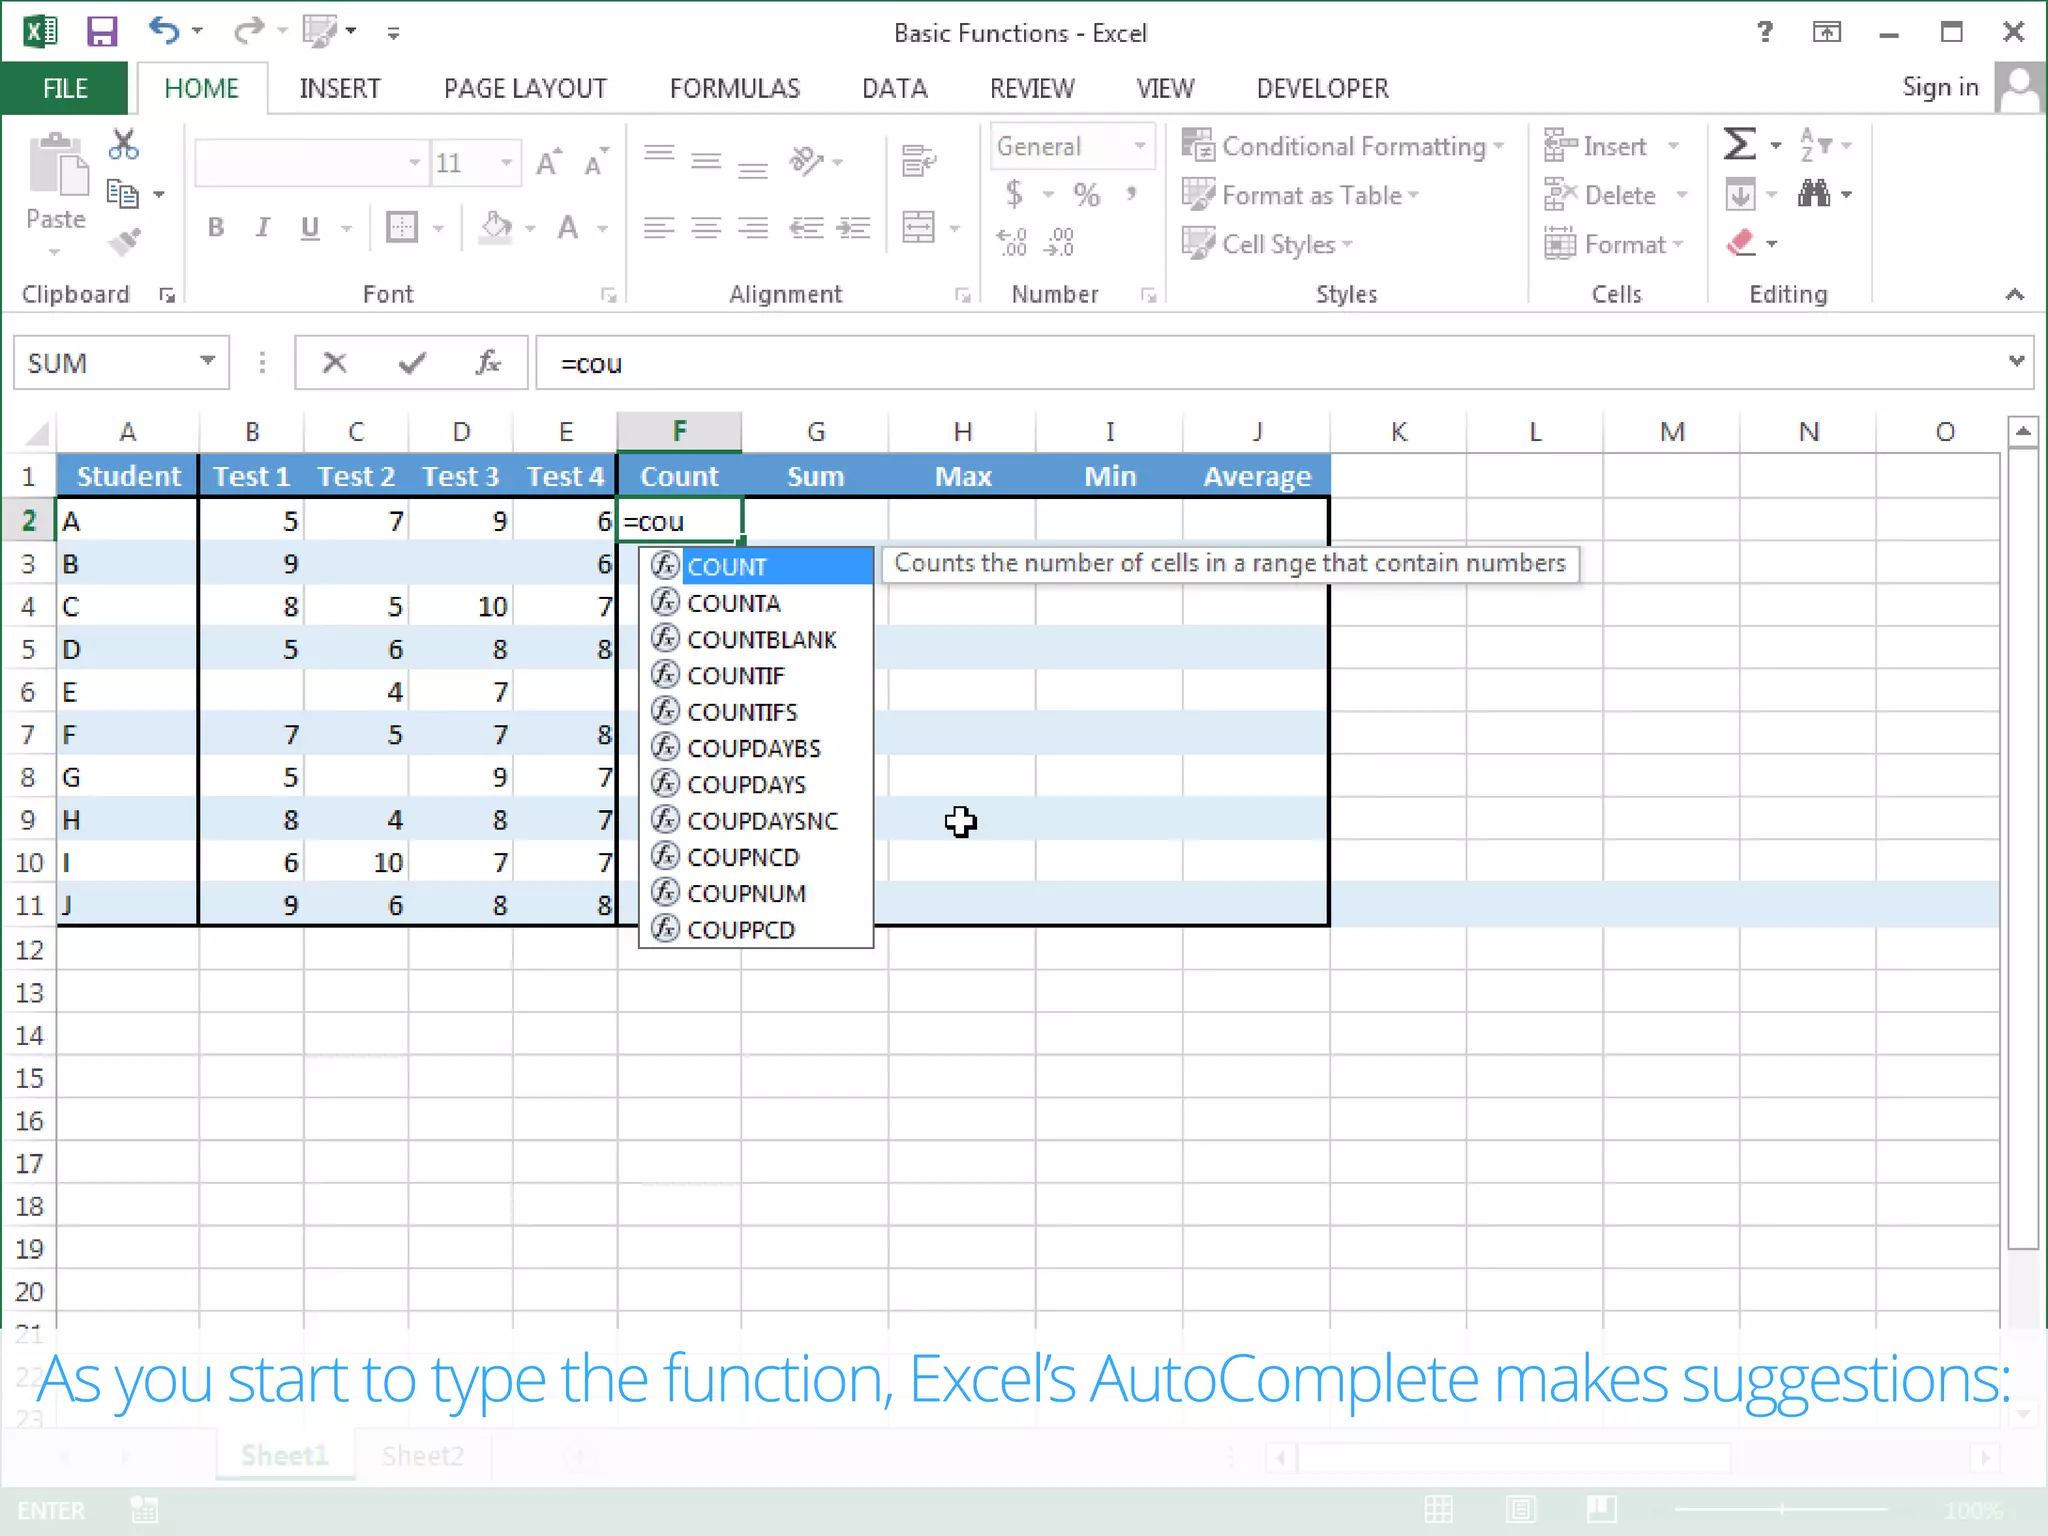
Task: Click the Copy icon in Clipboard group
Action: [123, 193]
